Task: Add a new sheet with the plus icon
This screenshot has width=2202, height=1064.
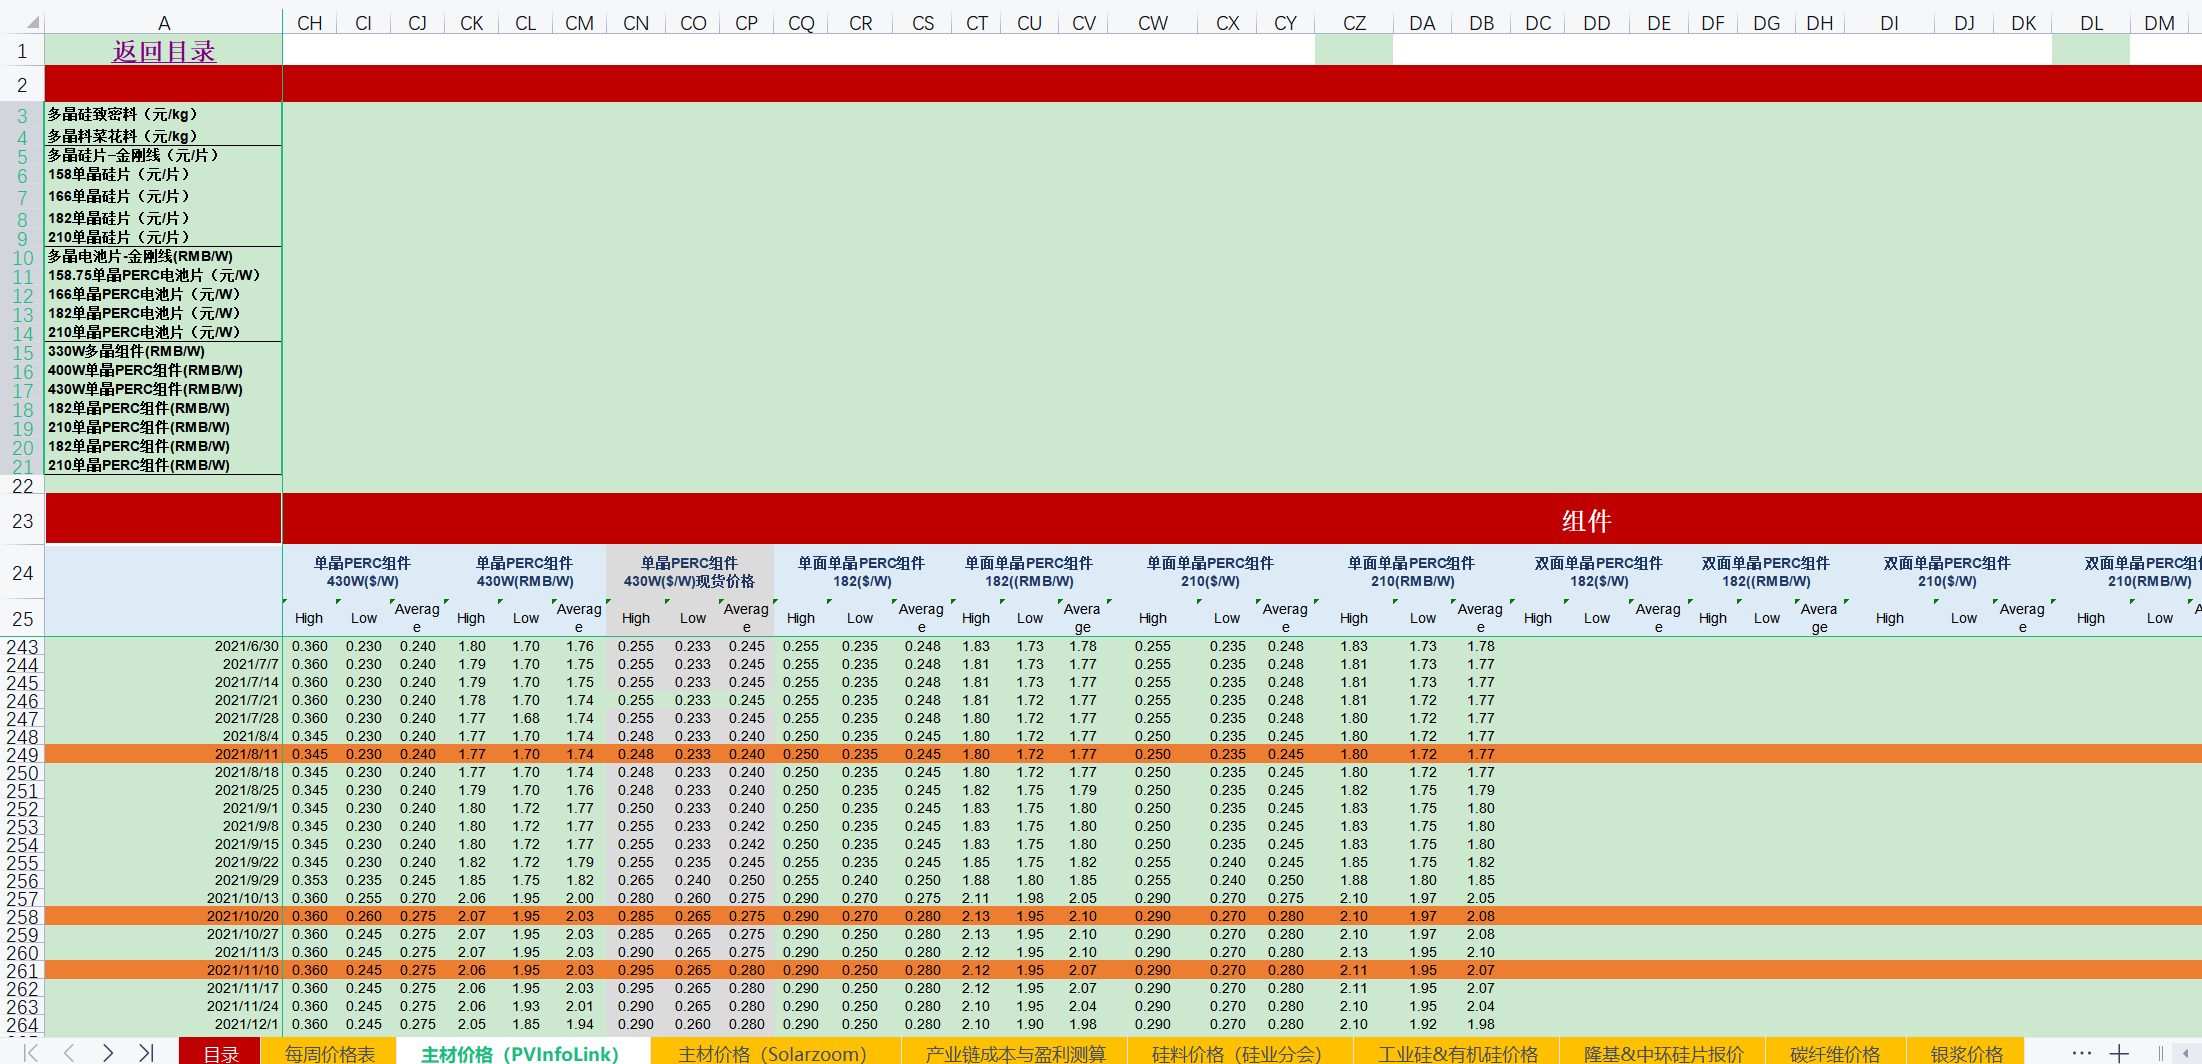Action: (x=2119, y=1053)
